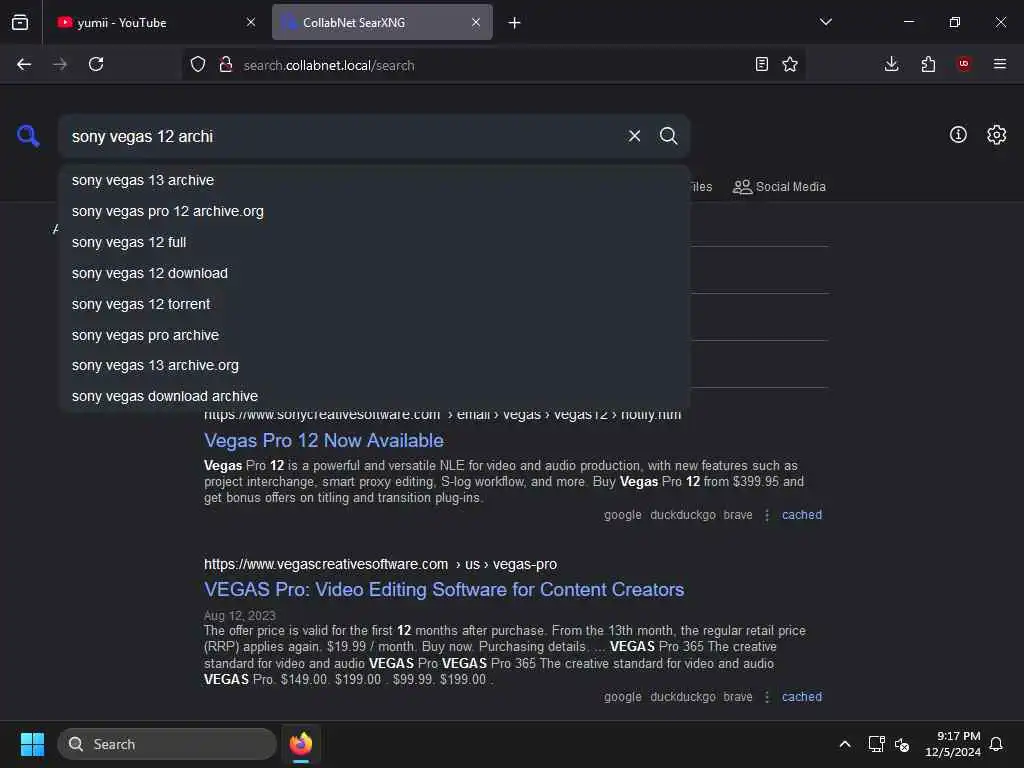
Task: Select suggestion 'sony vegas 12 torrent'
Action: [x=374, y=304]
